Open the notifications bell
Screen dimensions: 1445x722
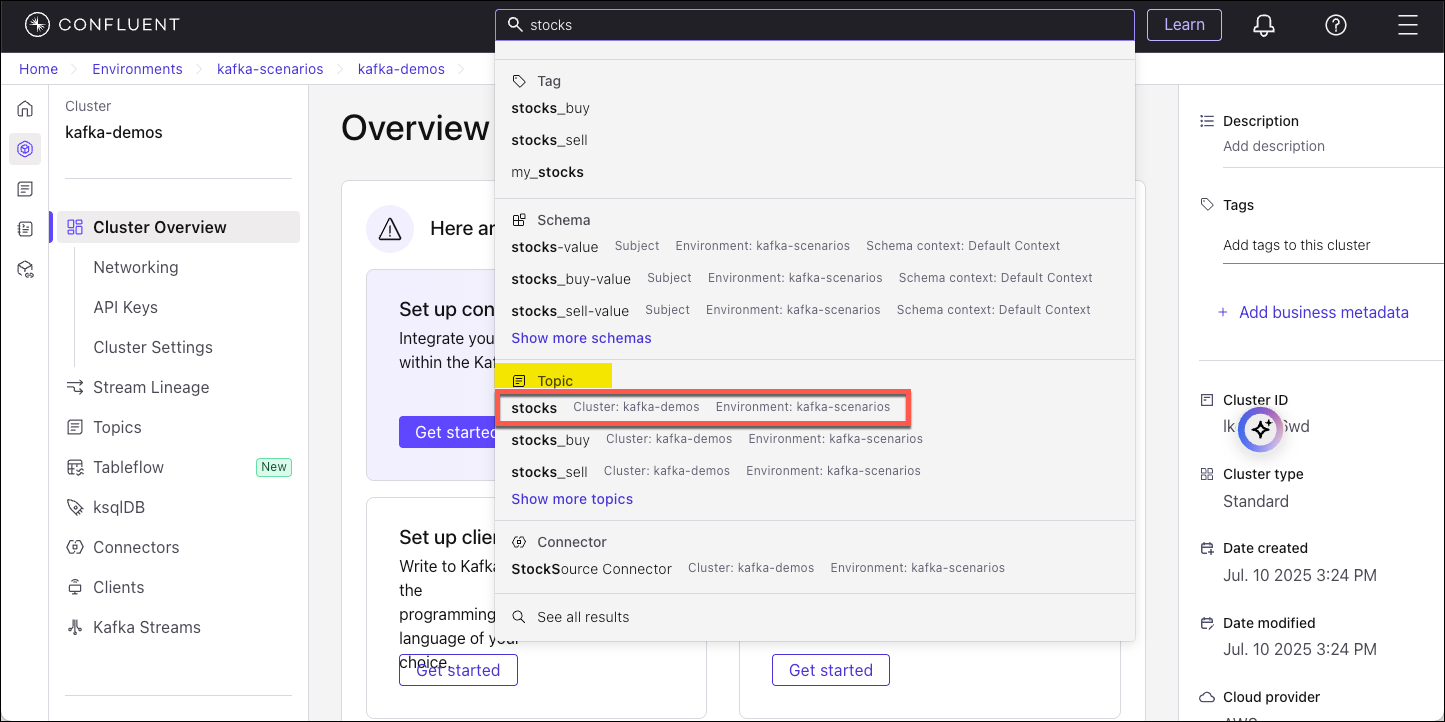(1263, 25)
